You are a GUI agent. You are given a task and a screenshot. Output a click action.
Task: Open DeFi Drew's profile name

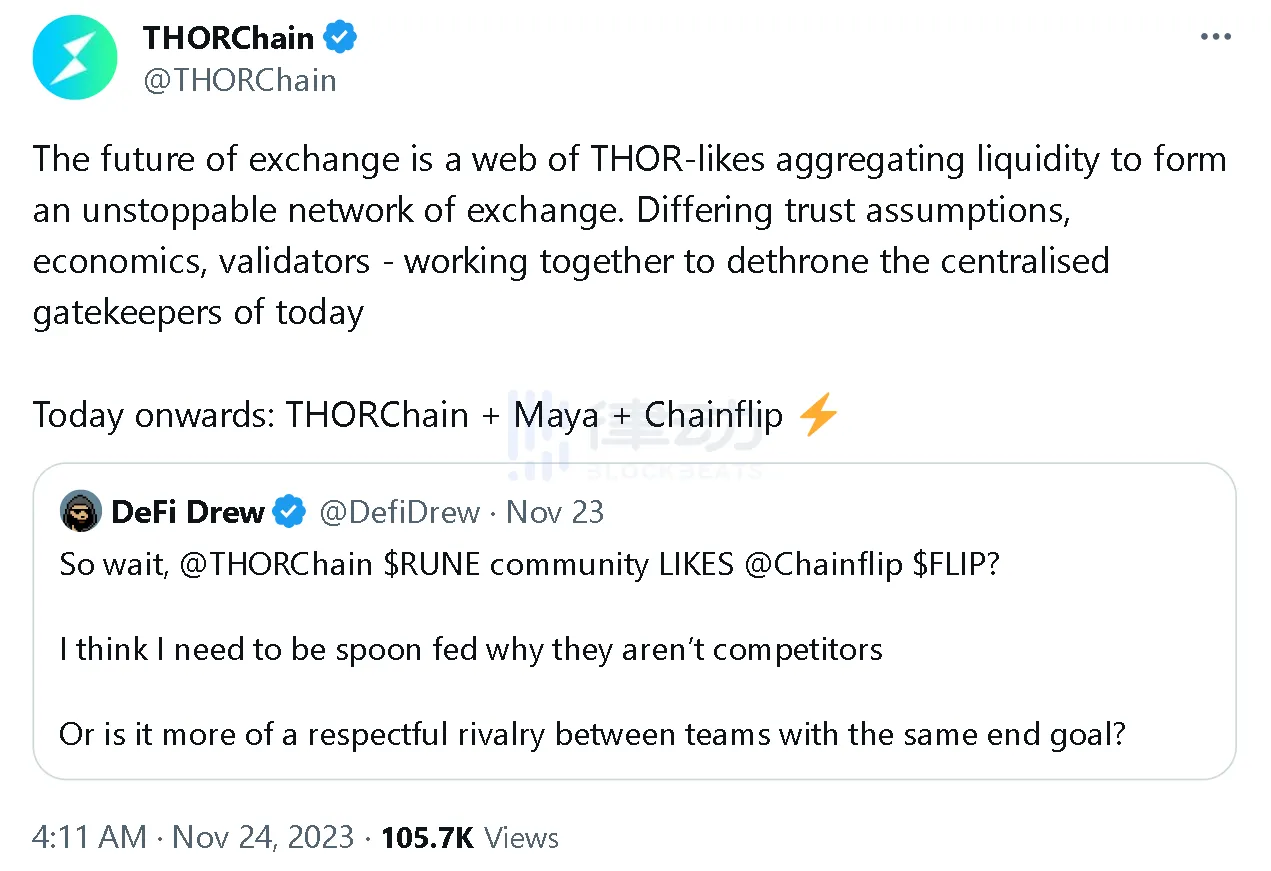click(x=188, y=512)
